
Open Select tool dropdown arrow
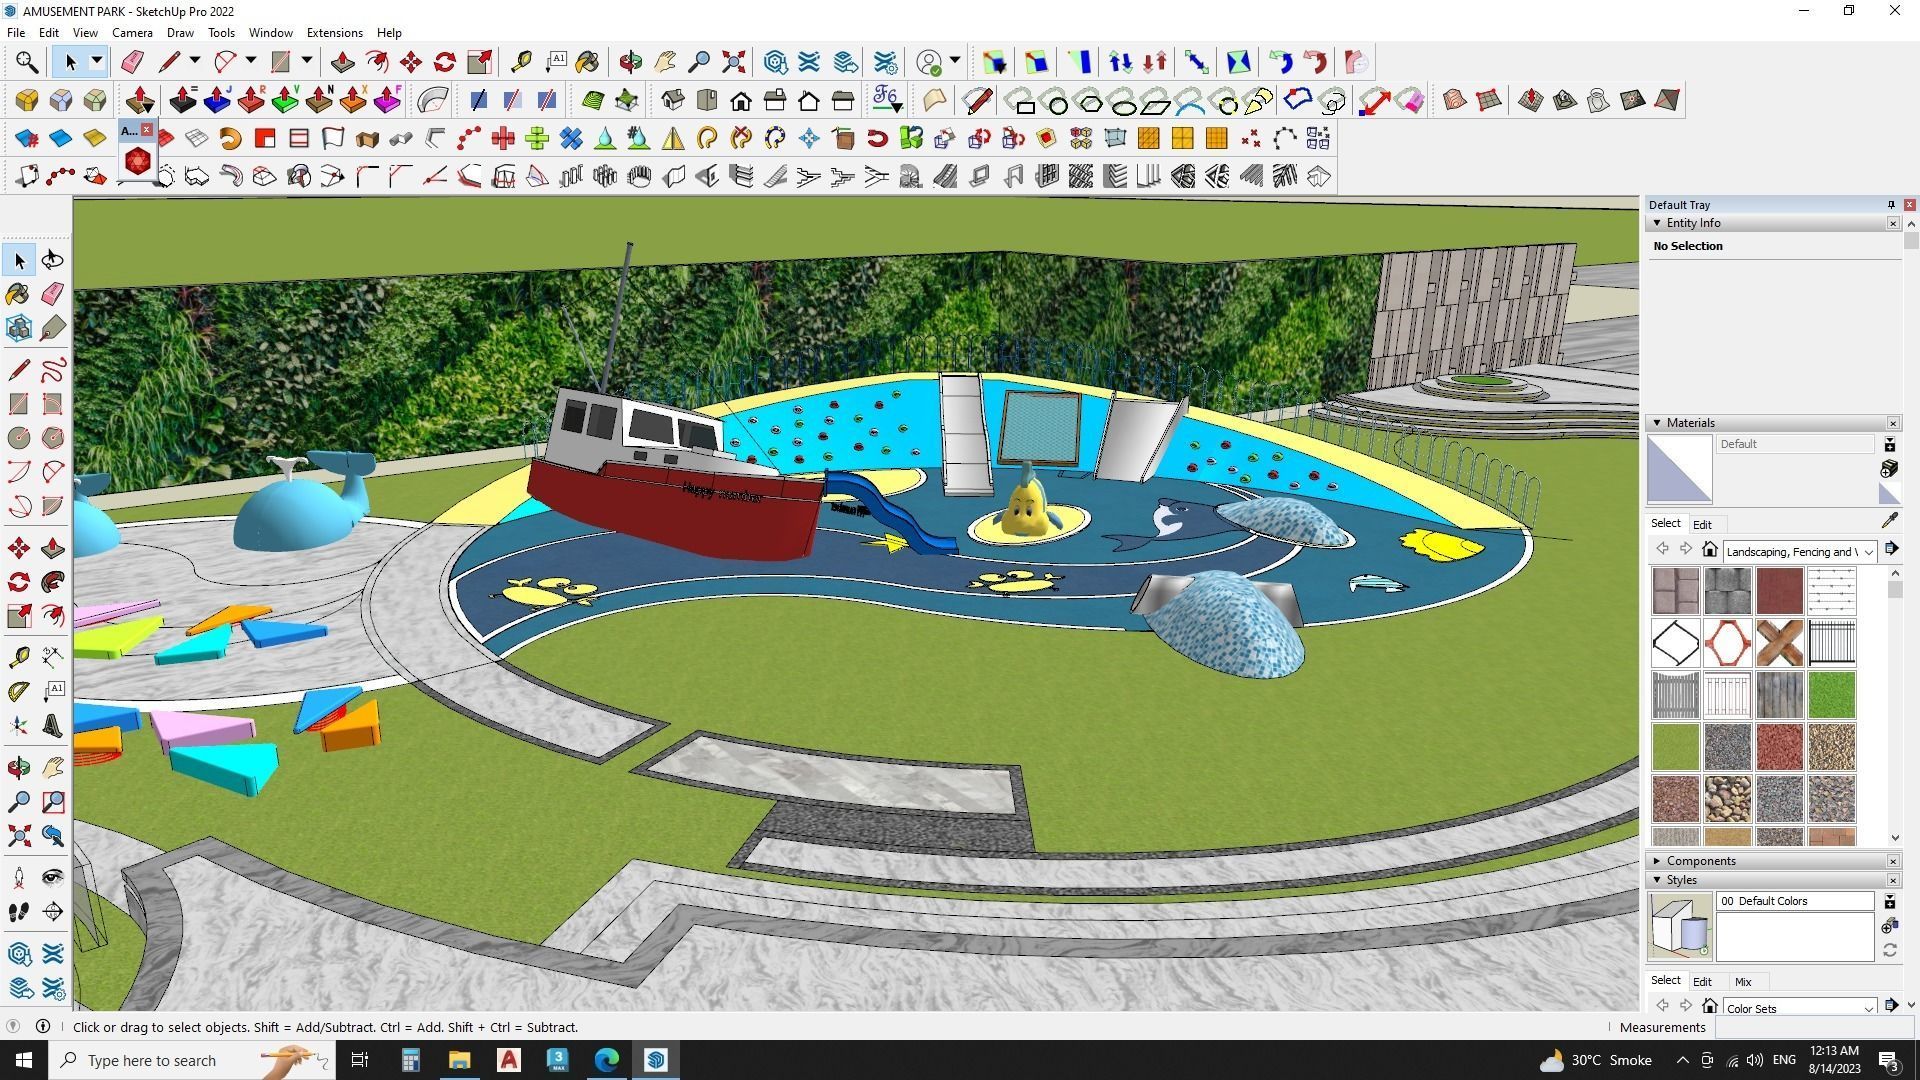pyautogui.click(x=97, y=62)
